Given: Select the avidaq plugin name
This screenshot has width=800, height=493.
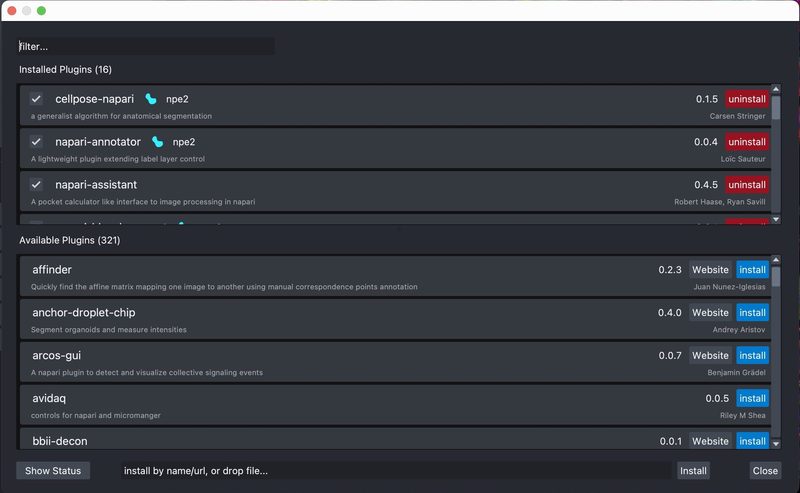Looking at the screenshot, I should coord(49,398).
